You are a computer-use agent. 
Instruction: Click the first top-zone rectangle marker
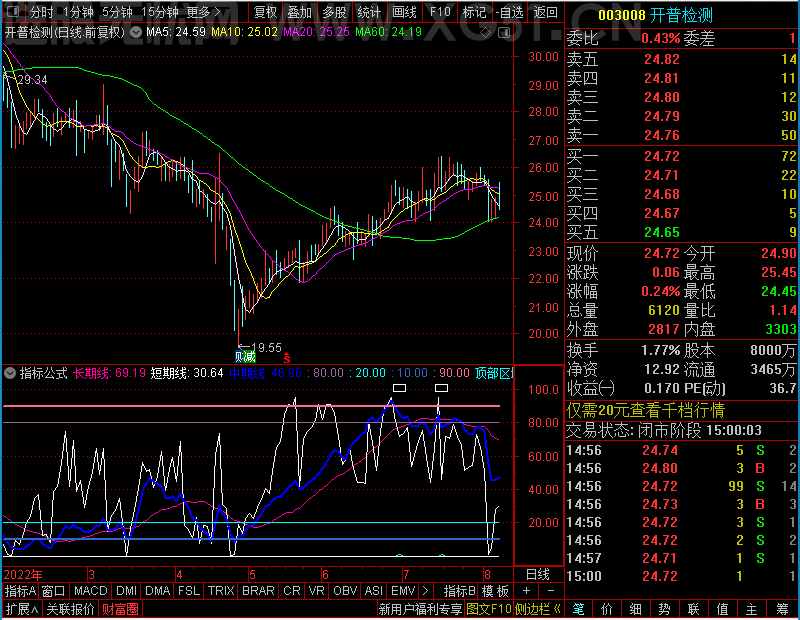[x=399, y=388]
